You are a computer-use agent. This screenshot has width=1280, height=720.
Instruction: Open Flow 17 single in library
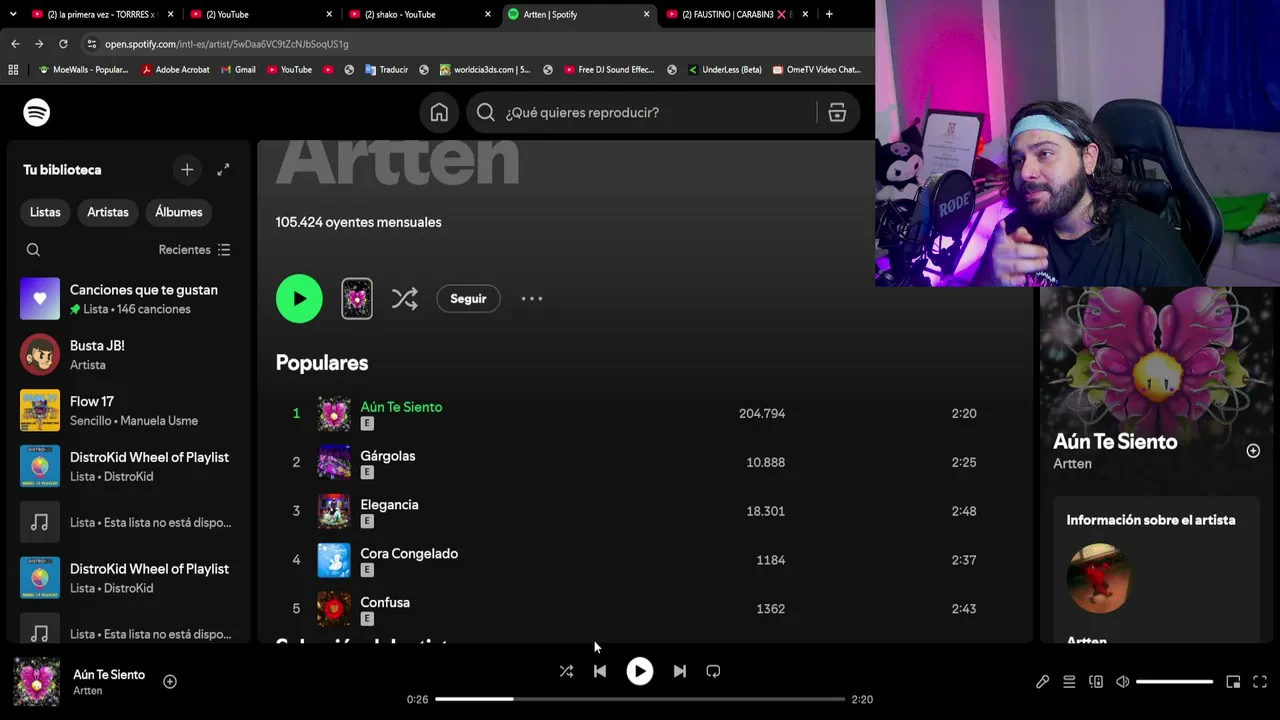(x=128, y=411)
